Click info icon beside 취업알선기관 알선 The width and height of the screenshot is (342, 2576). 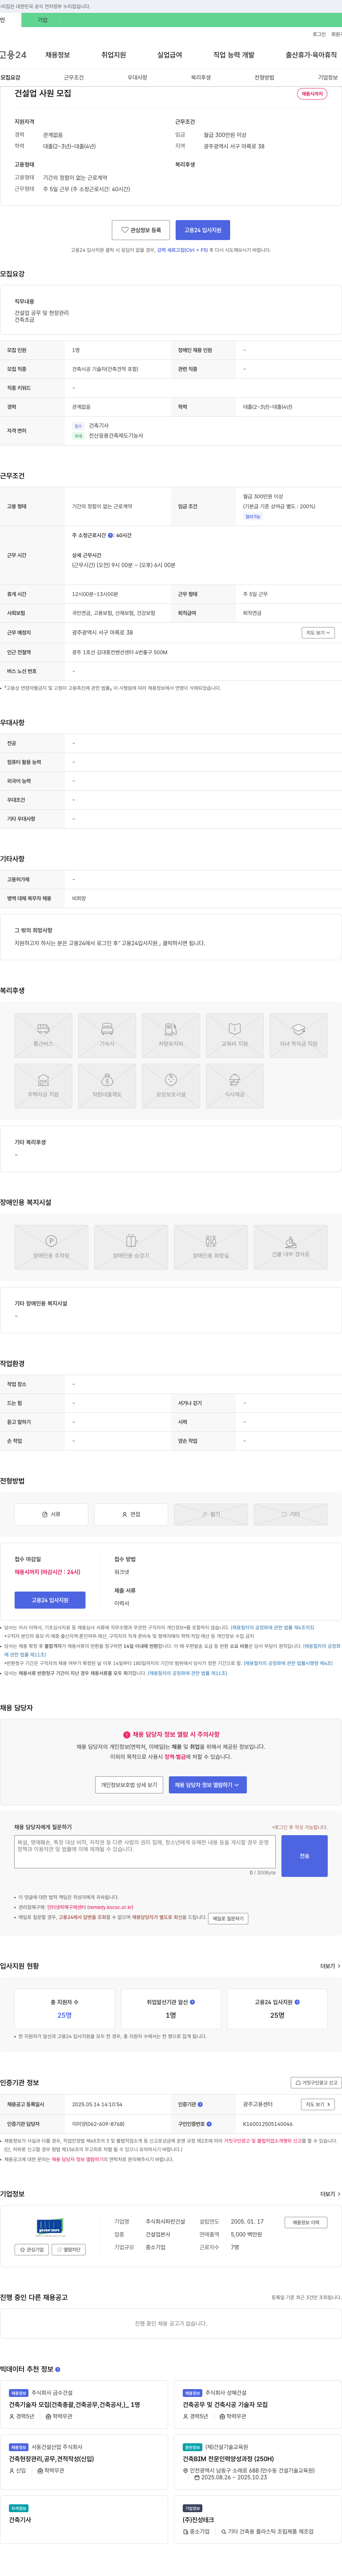(192, 2002)
